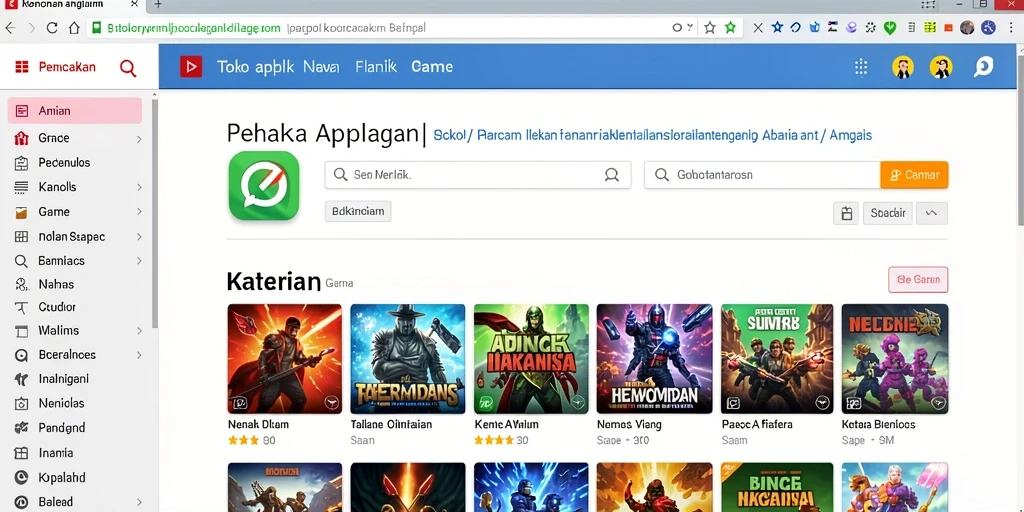Click the Sen Nerlok search field

point(478,175)
